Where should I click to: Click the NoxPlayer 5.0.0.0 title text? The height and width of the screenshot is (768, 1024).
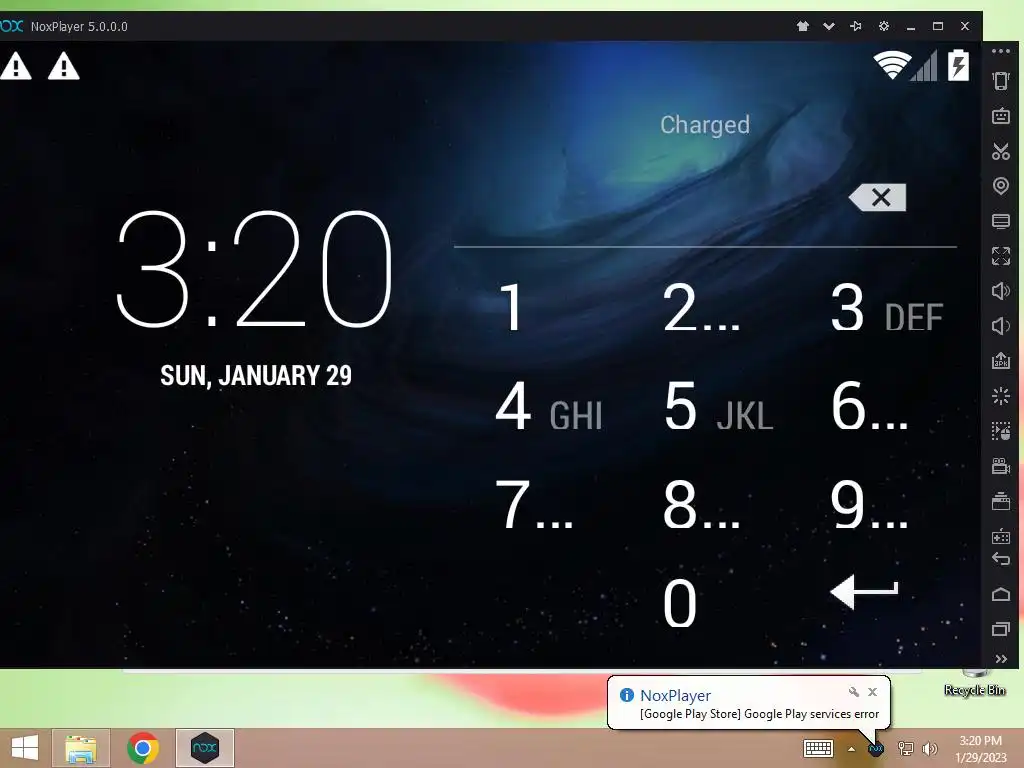(x=79, y=27)
